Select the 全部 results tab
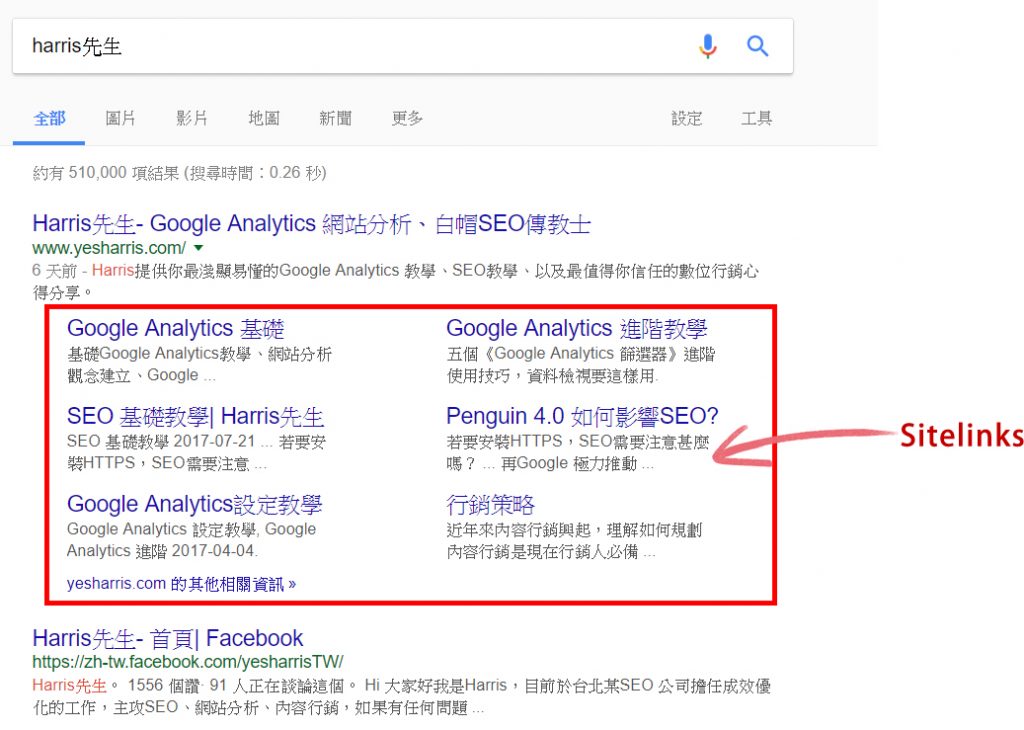The height and width of the screenshot is (730, 1024). (49, 119)
